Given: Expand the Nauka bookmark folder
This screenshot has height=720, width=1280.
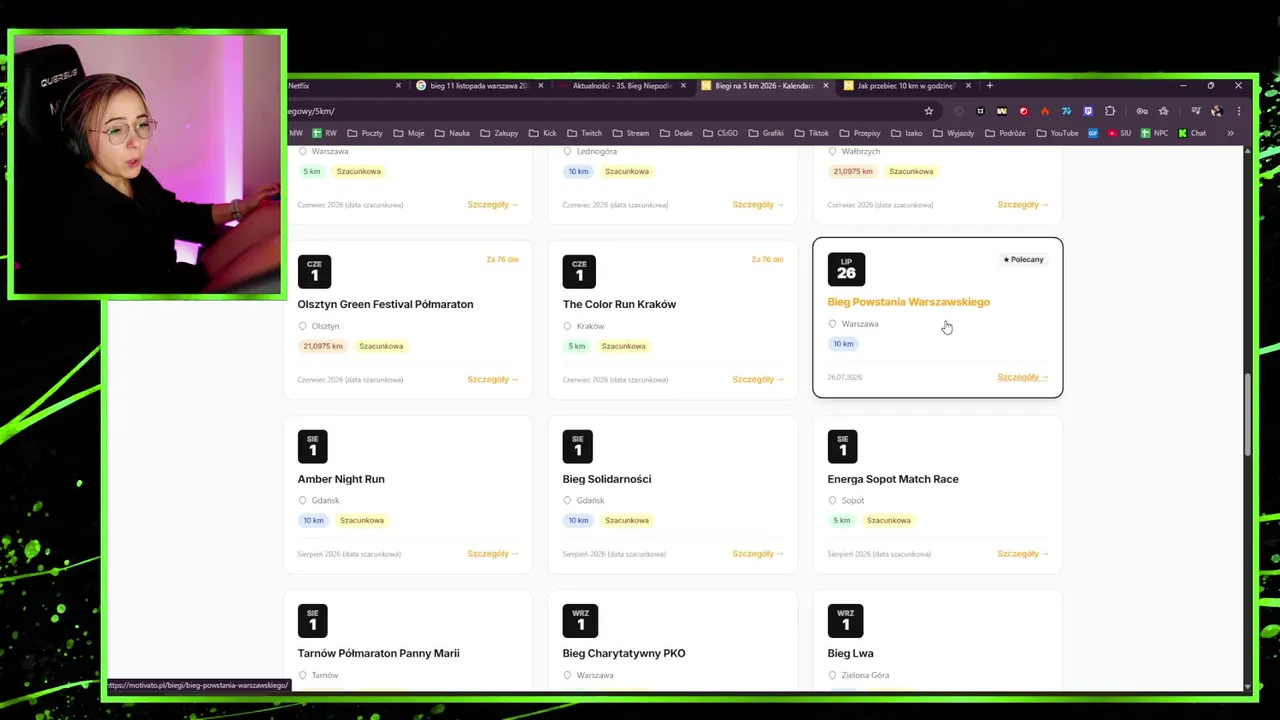Looking at the screenshot, I should coord(451,133).
